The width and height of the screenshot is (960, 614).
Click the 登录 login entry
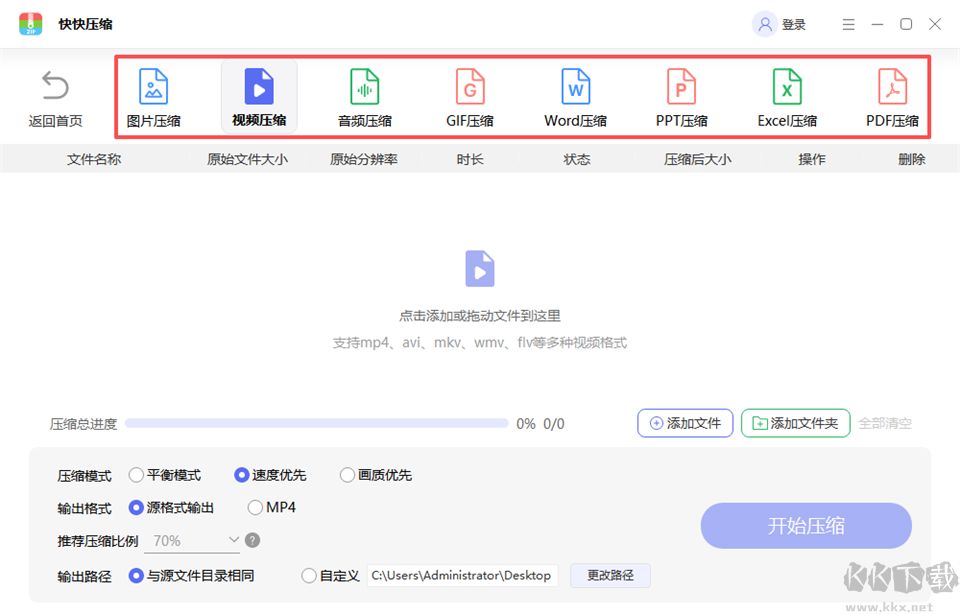[779, 23]
